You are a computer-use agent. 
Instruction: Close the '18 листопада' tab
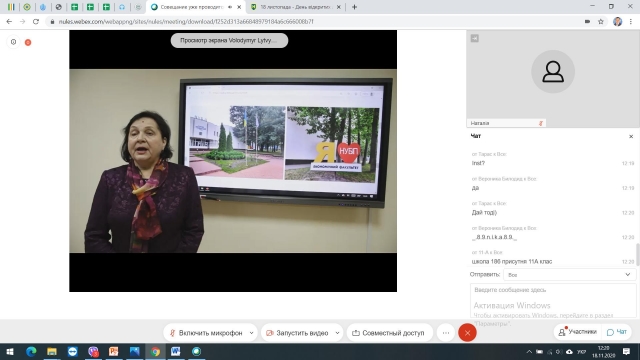tap(339, 7)
